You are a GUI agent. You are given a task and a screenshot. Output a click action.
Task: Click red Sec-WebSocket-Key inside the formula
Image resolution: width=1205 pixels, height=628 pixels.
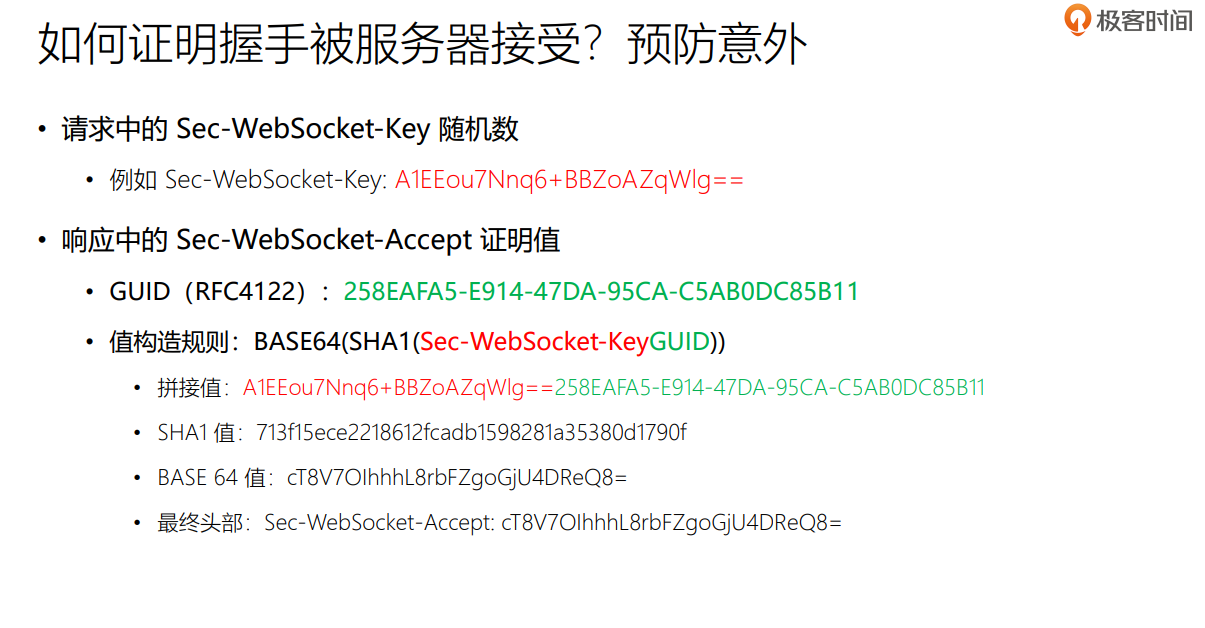click(534, 342)
